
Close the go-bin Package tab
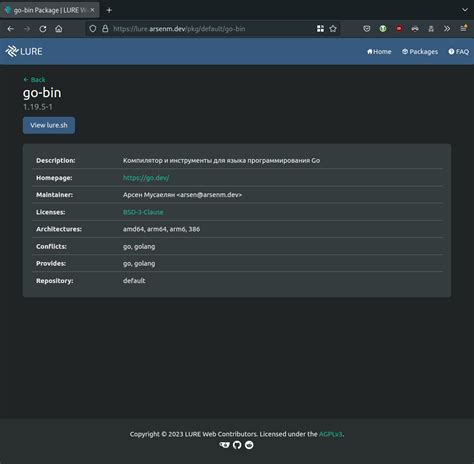click(92, 10)
